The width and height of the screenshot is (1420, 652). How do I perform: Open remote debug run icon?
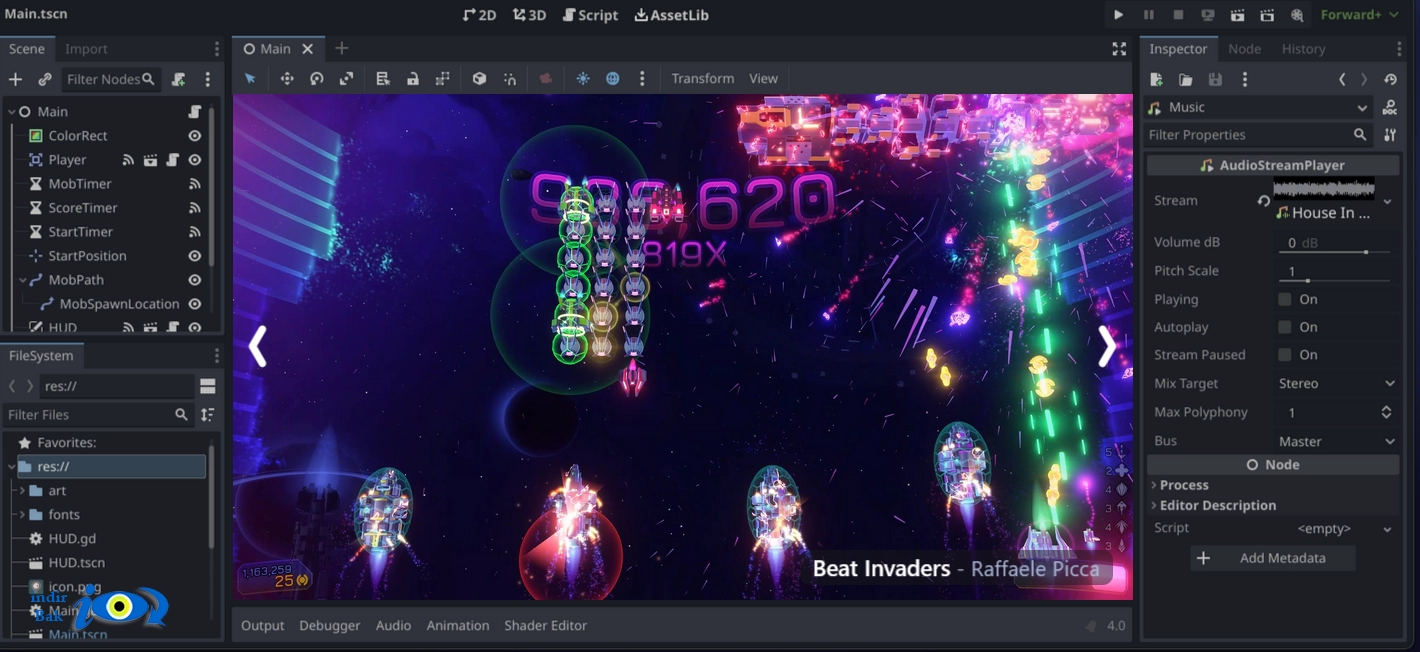1208,15
